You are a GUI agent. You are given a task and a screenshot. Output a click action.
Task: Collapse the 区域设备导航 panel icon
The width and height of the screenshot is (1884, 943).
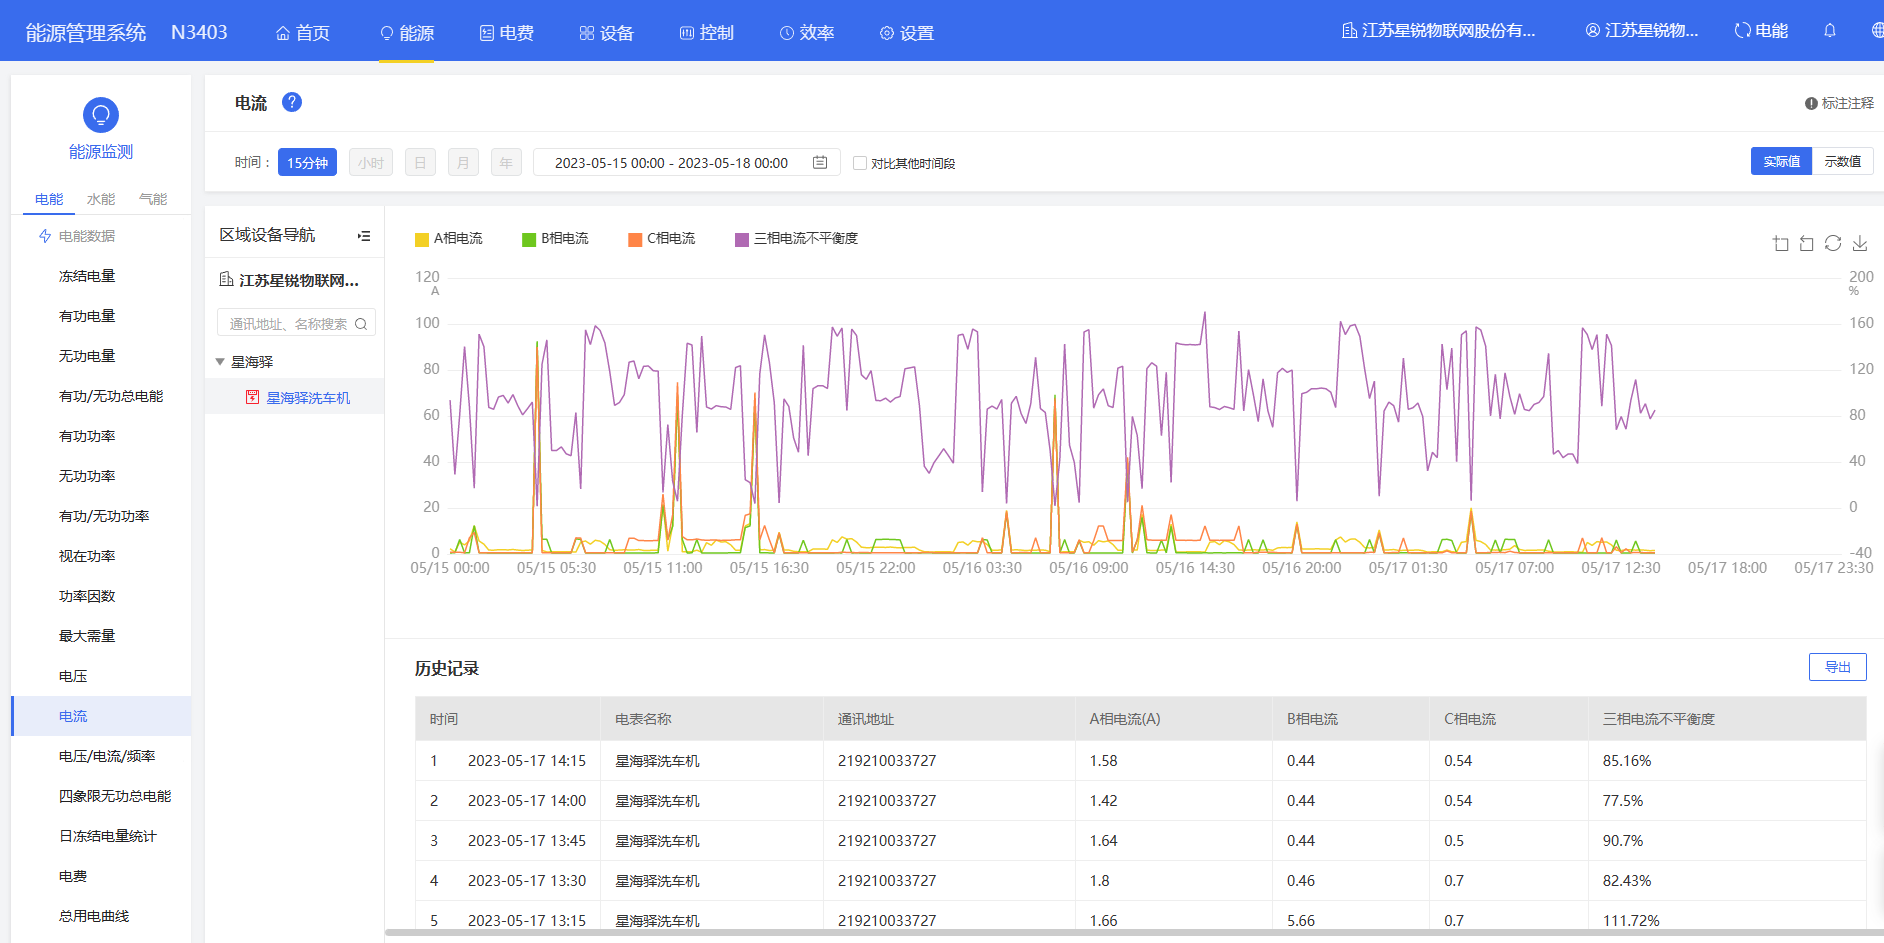click(364, 236)
